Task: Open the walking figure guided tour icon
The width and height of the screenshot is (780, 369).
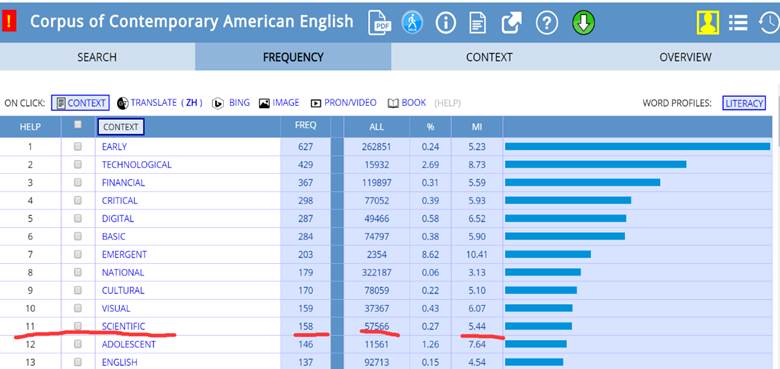Action: coord(412,22)
